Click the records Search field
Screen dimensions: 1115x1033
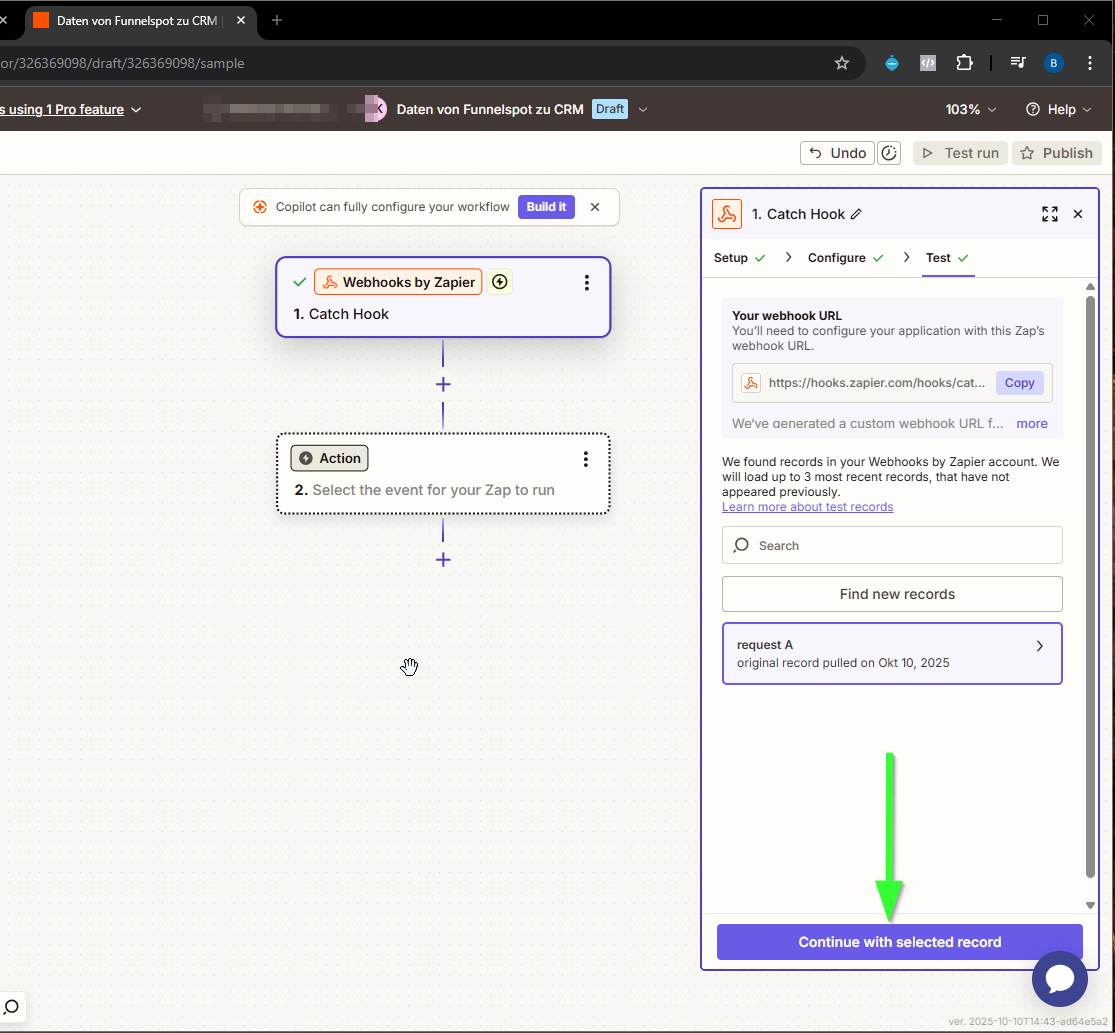(892, 545)
